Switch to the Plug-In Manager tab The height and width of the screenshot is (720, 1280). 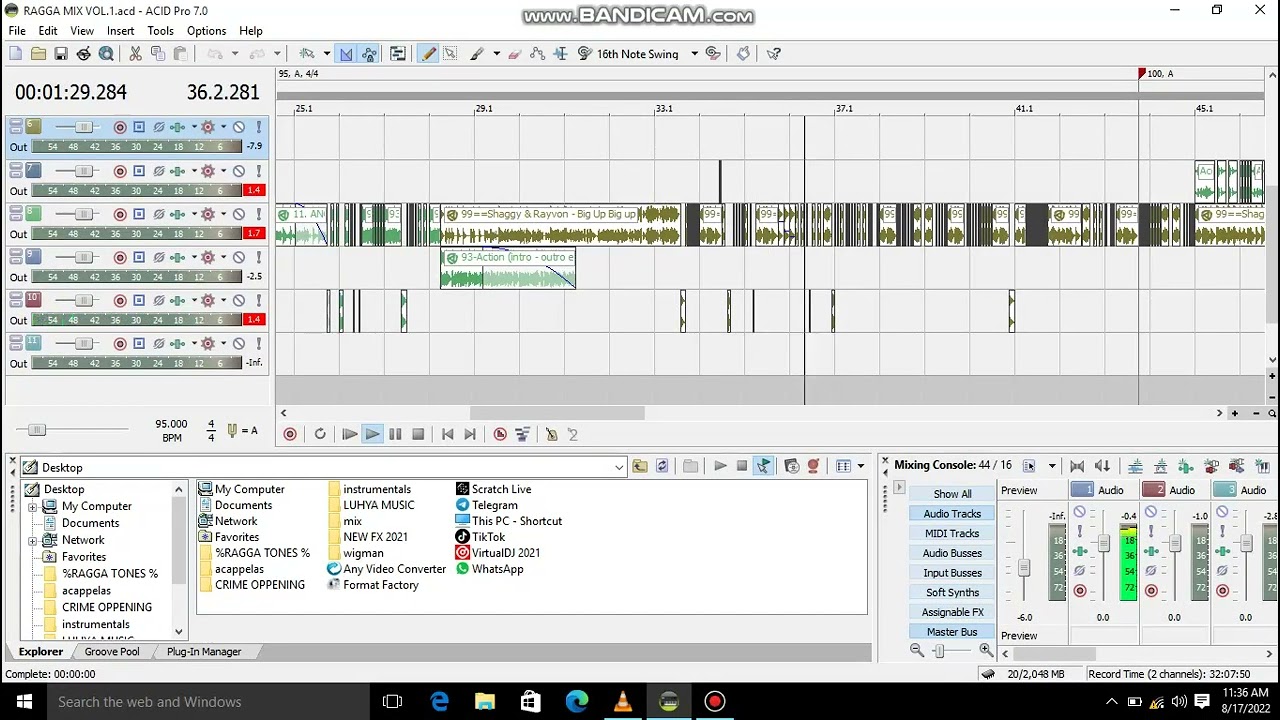(204, 652)
